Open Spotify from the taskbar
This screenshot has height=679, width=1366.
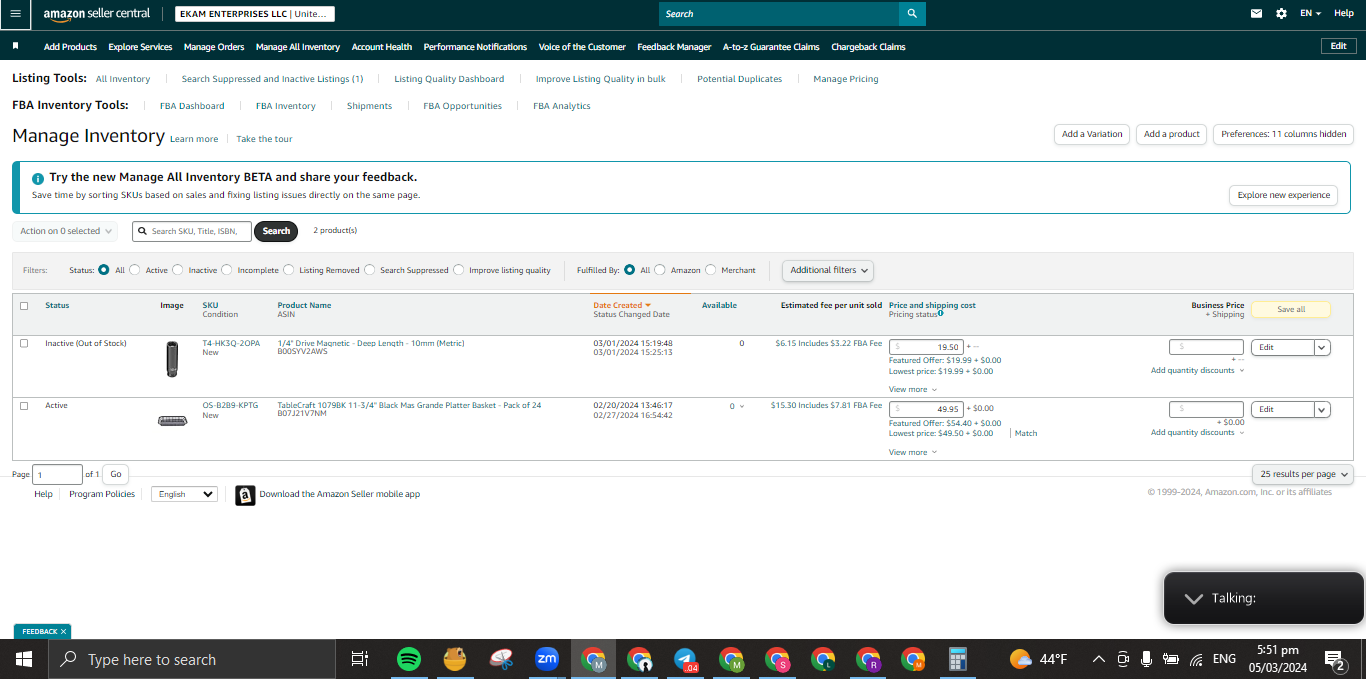pos(408,659)
